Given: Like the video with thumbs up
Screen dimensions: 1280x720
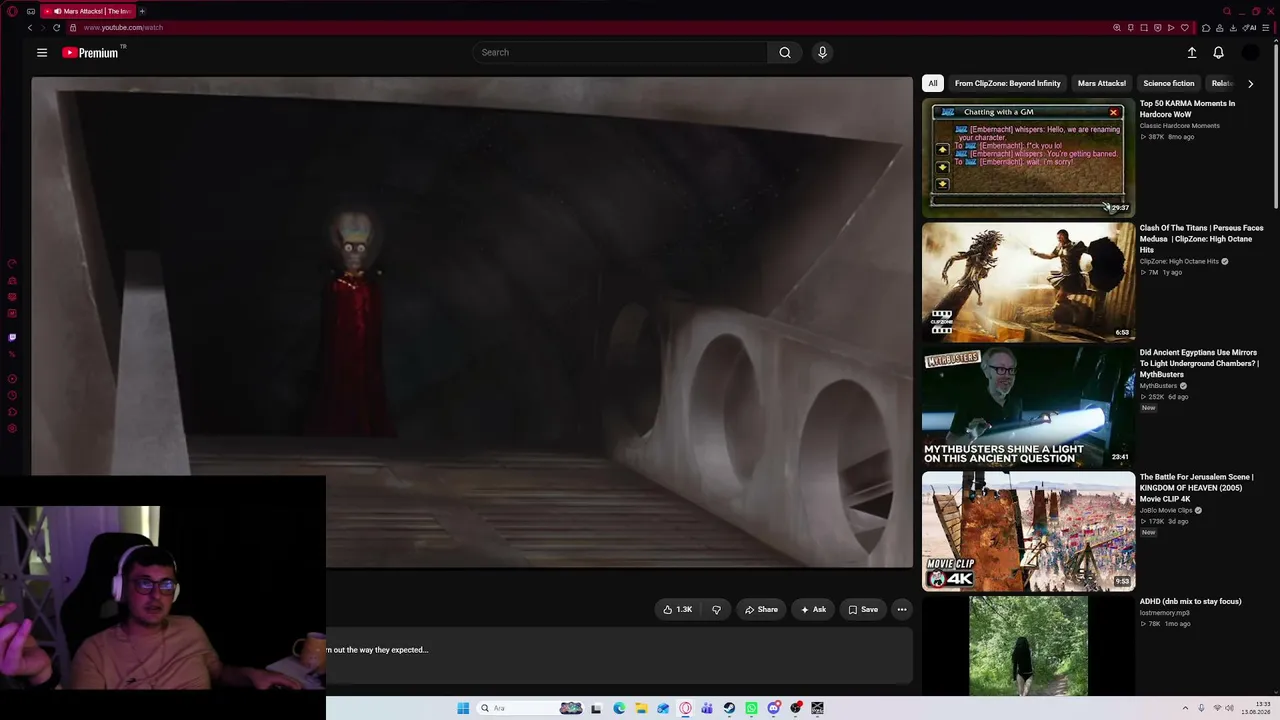Looking at the screenshot, I should [678, 609].
